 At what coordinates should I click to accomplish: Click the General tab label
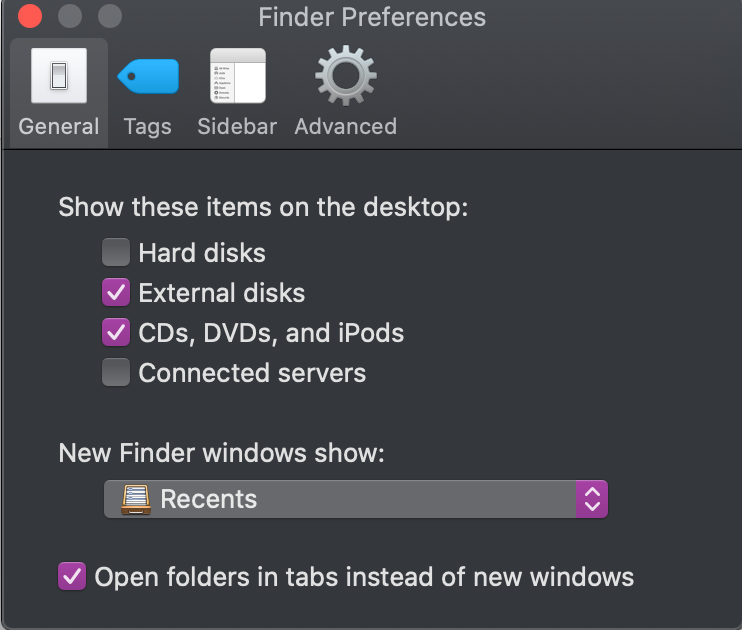[x=59, y=126]
